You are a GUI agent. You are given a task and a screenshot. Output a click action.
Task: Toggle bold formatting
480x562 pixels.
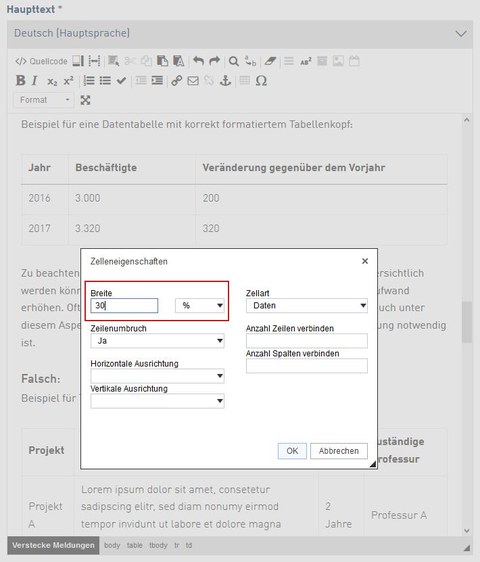point(20,81)
